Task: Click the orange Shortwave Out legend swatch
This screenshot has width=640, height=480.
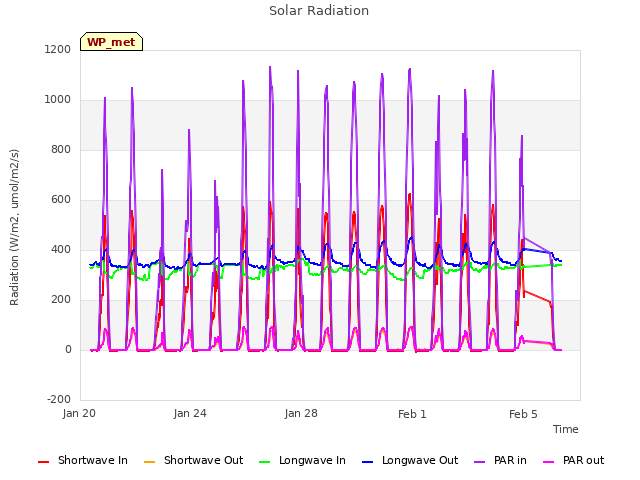Action: [x=150, y=462]
